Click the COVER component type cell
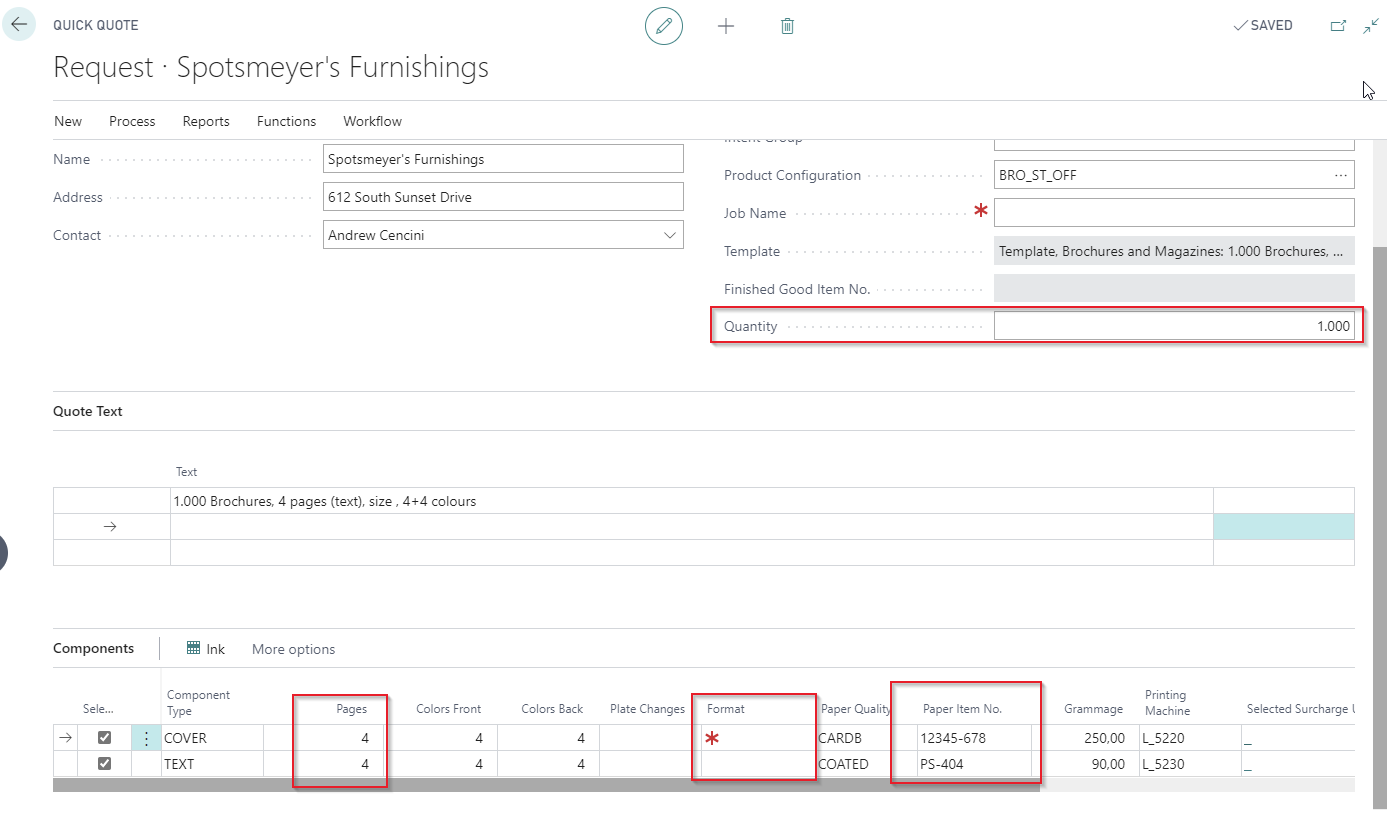Screen dimensions: 1392x822 [212, 738]
